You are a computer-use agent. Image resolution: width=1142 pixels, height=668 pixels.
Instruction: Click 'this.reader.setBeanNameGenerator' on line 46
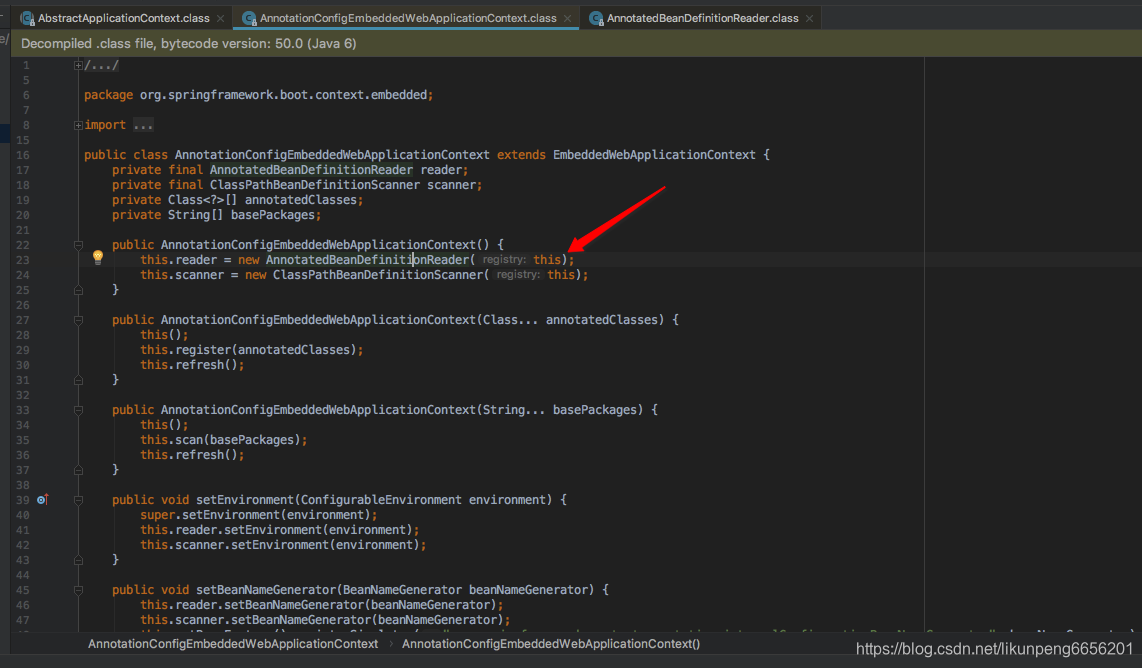(x=252, y=605)
